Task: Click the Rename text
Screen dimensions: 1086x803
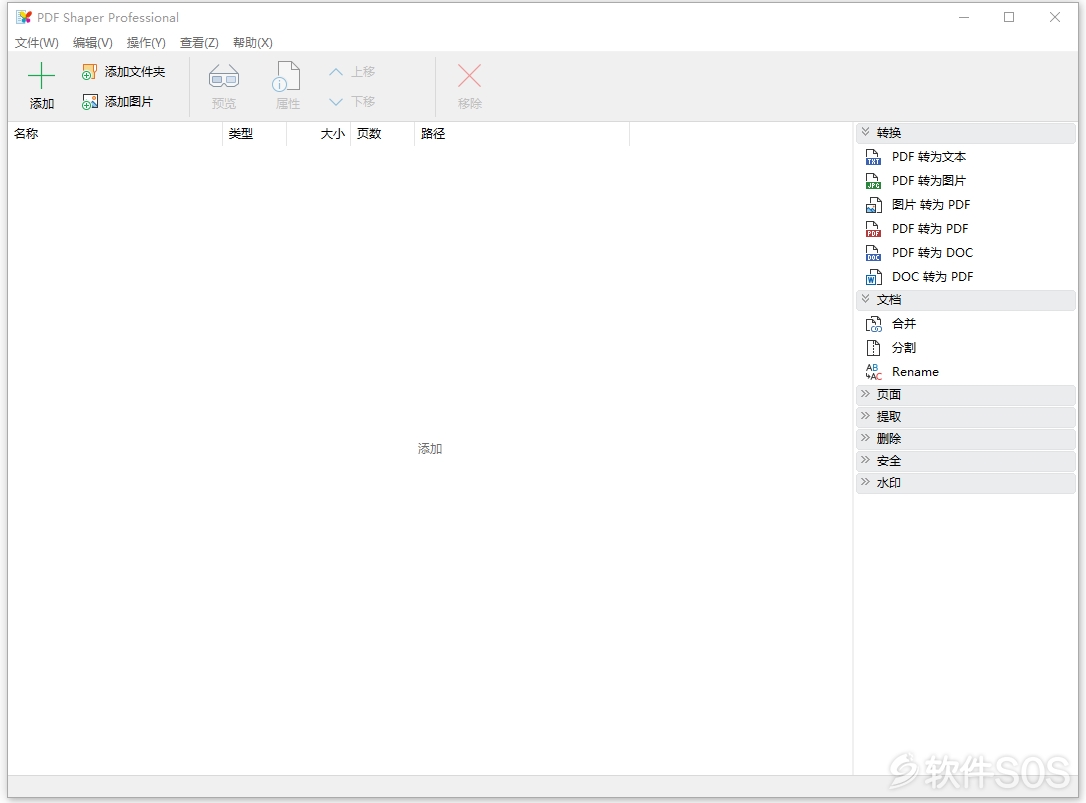Action: pos(915,372)
